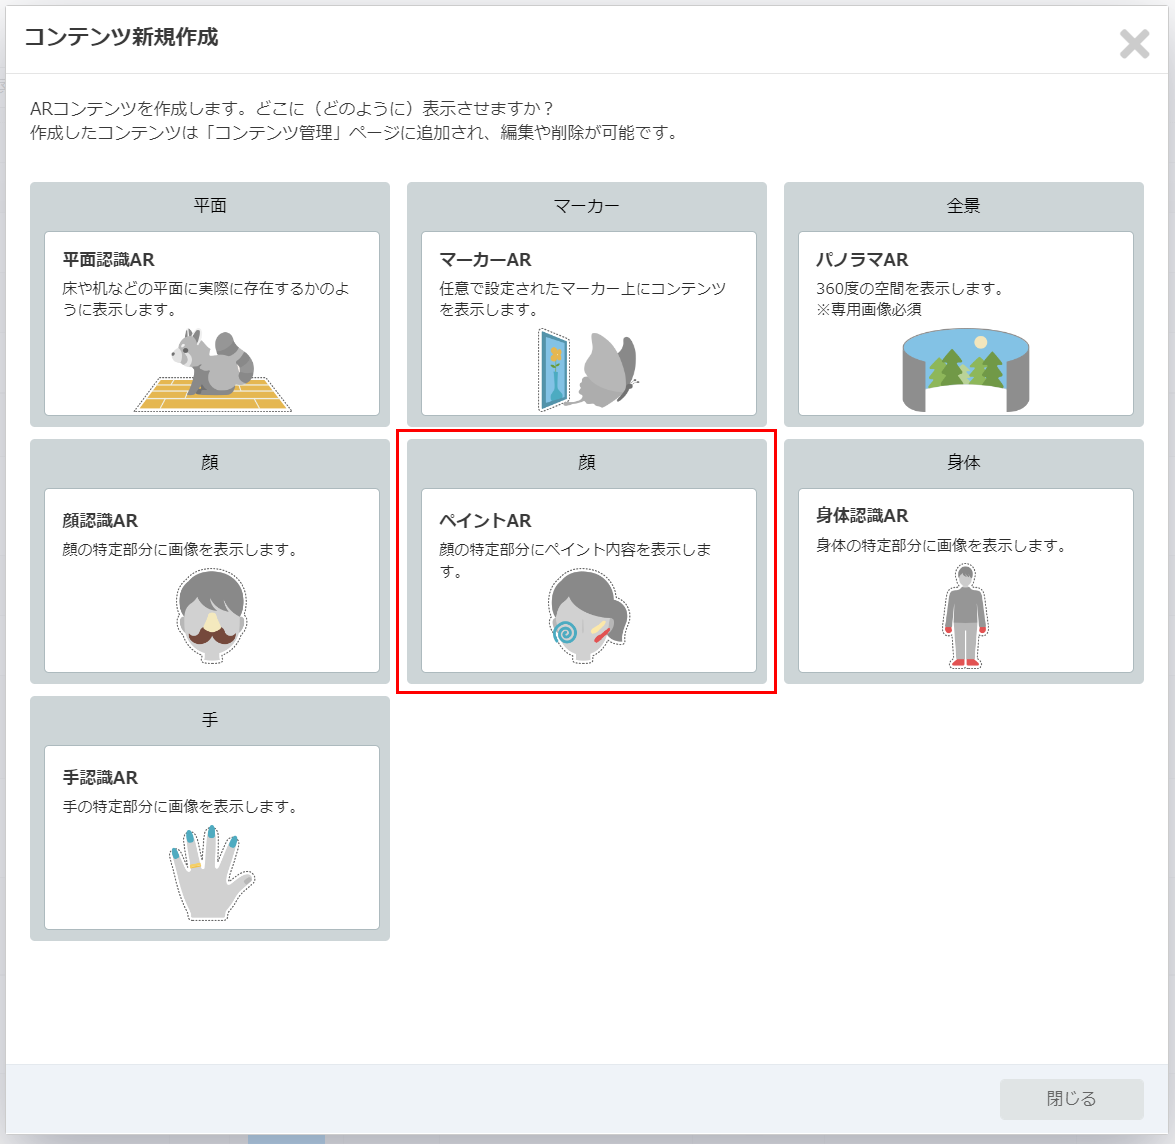The width and height of the screenshot is (1175, 1144).
Task: Click the panorama forest cylinder illustration
Action: coord(965,370)
